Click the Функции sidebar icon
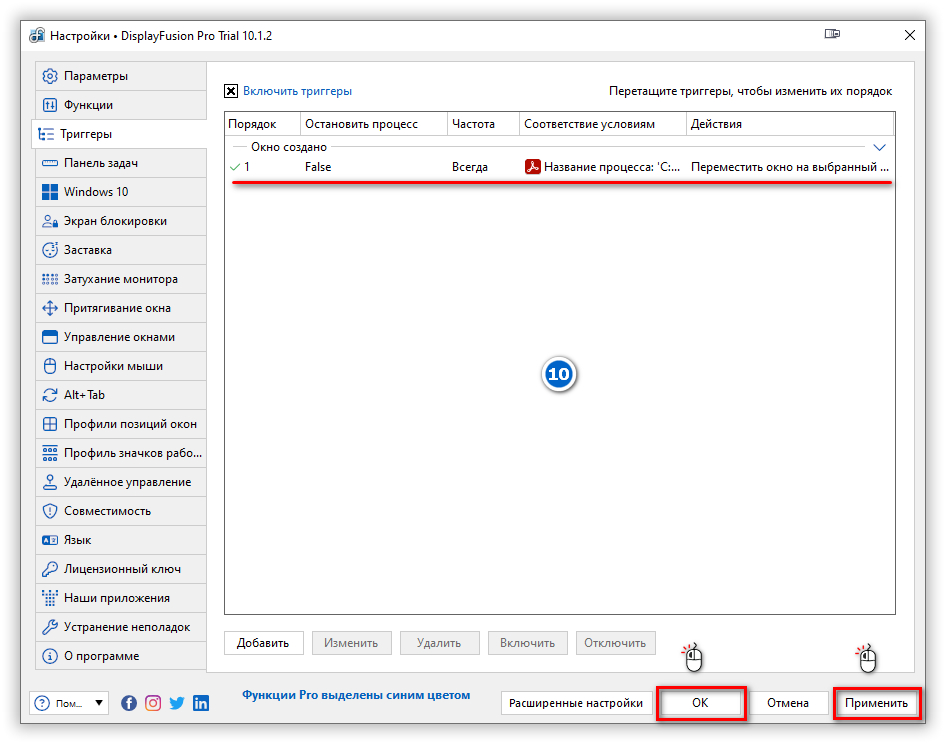The height and width of the screenshot is (744, 946). 49,105
